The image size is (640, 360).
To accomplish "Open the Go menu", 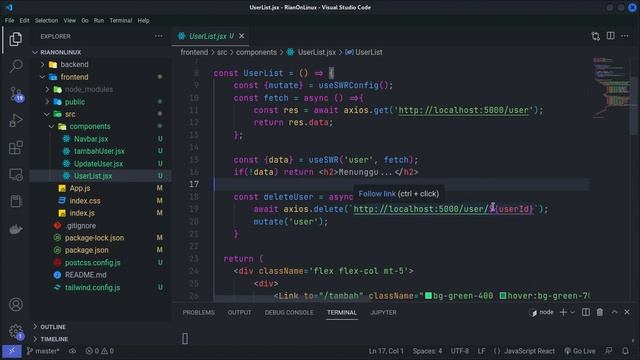I will point(84,20).
